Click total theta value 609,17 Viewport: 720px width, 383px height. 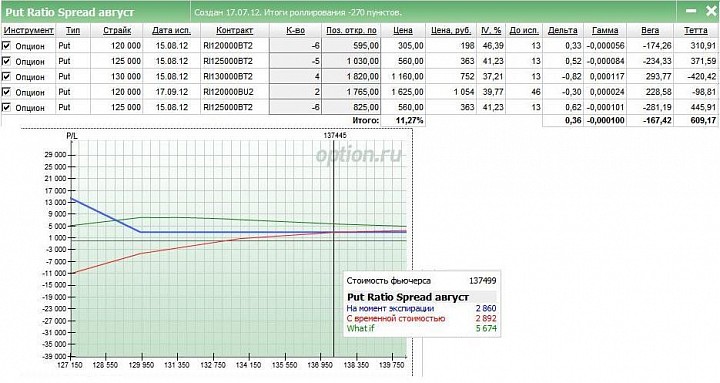(x=703, y=121)
